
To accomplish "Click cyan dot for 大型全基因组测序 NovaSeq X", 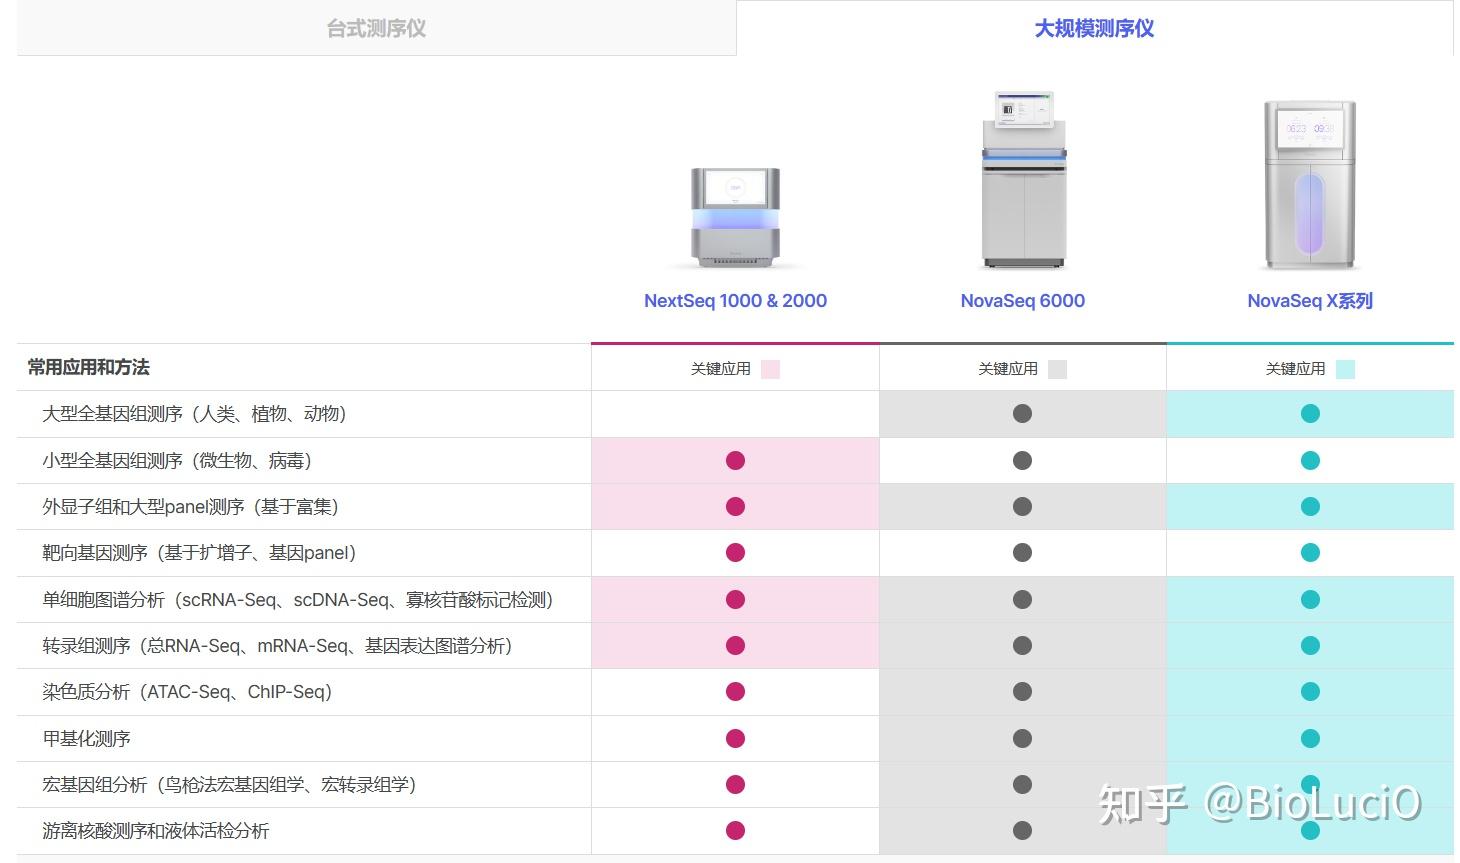I will tap(1310, 414).
